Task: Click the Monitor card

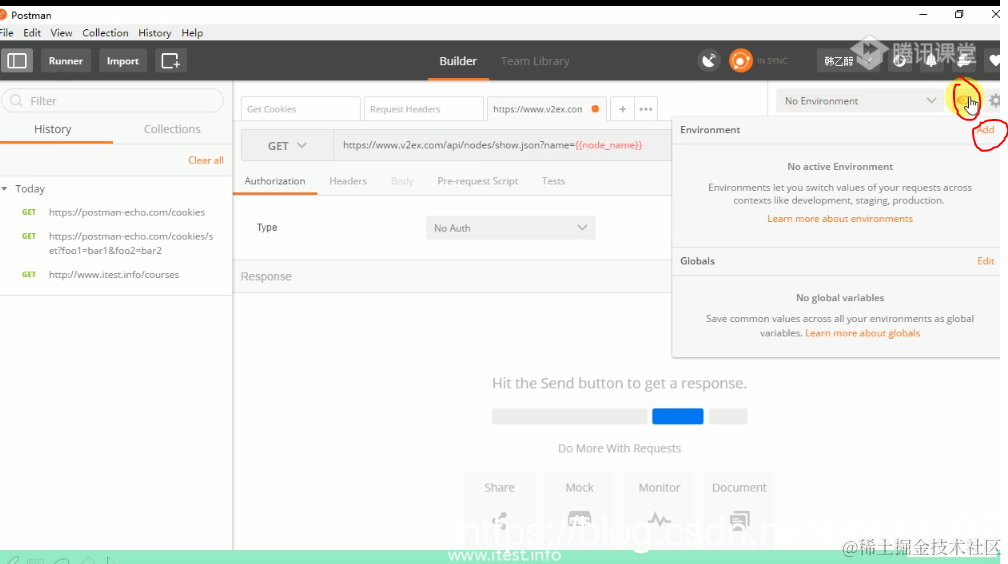Action: 659,508
